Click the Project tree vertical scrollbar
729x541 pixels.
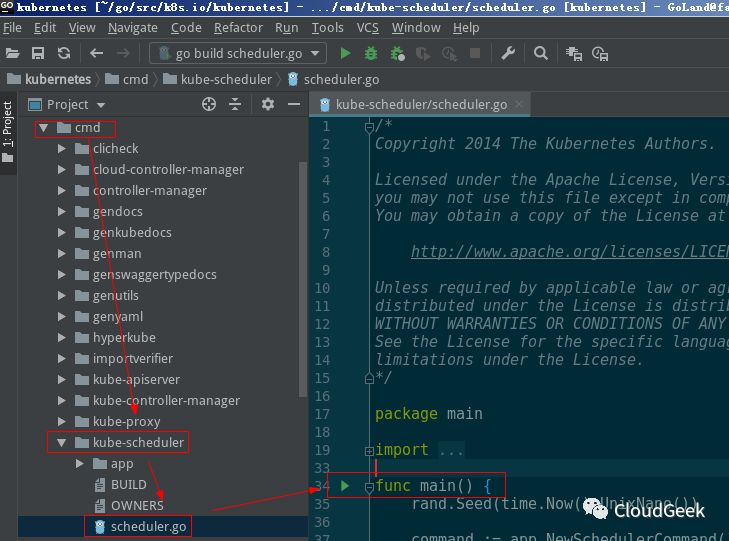[303, 280]
